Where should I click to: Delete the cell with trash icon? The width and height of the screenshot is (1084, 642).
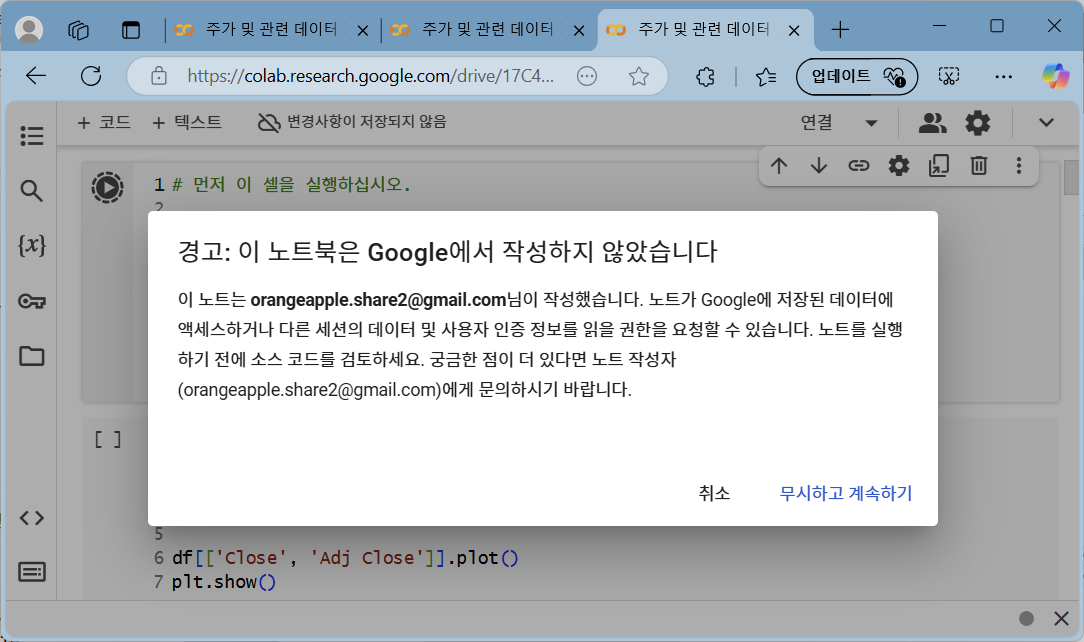coord(979,166)
